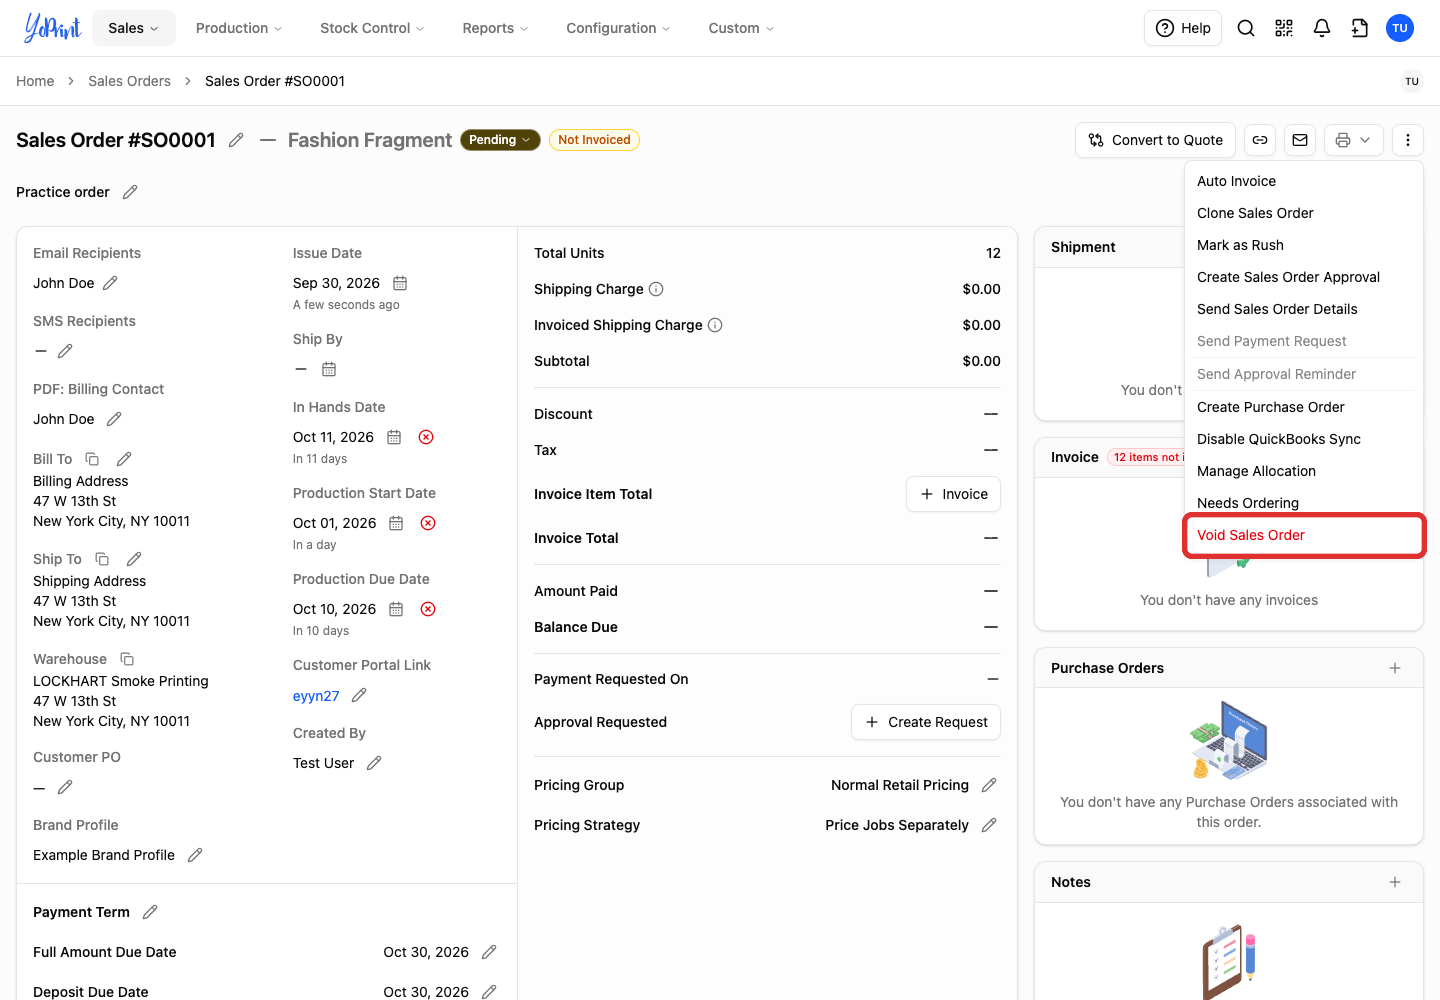Add a note with the plus icon
The height and width of the screenshot is (1000, 1440).
(1395, 882)
